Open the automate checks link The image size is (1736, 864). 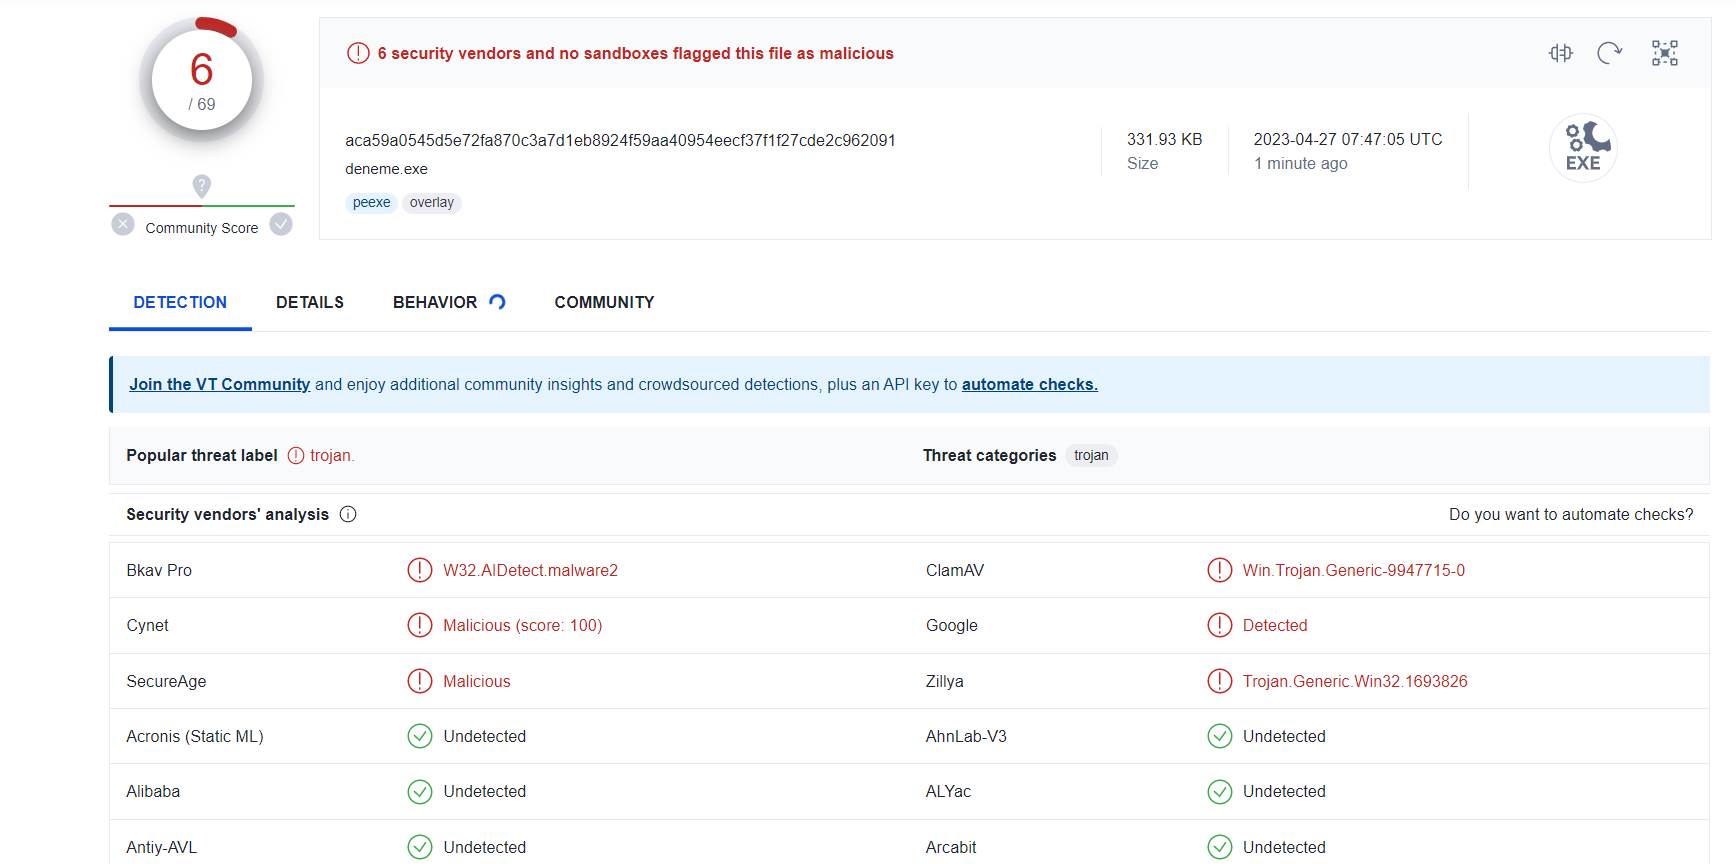[1029, 384]
